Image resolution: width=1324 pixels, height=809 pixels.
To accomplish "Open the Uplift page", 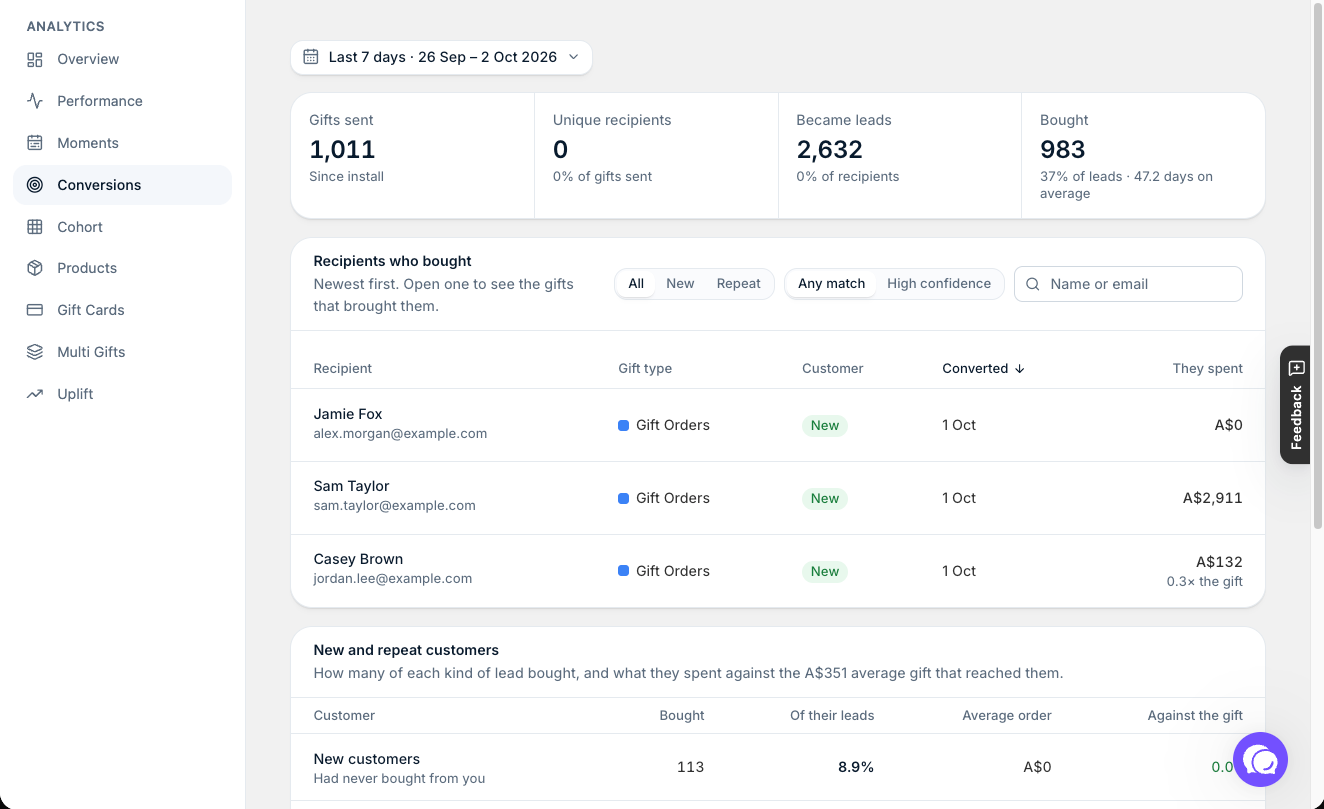I will click(122, 394).
